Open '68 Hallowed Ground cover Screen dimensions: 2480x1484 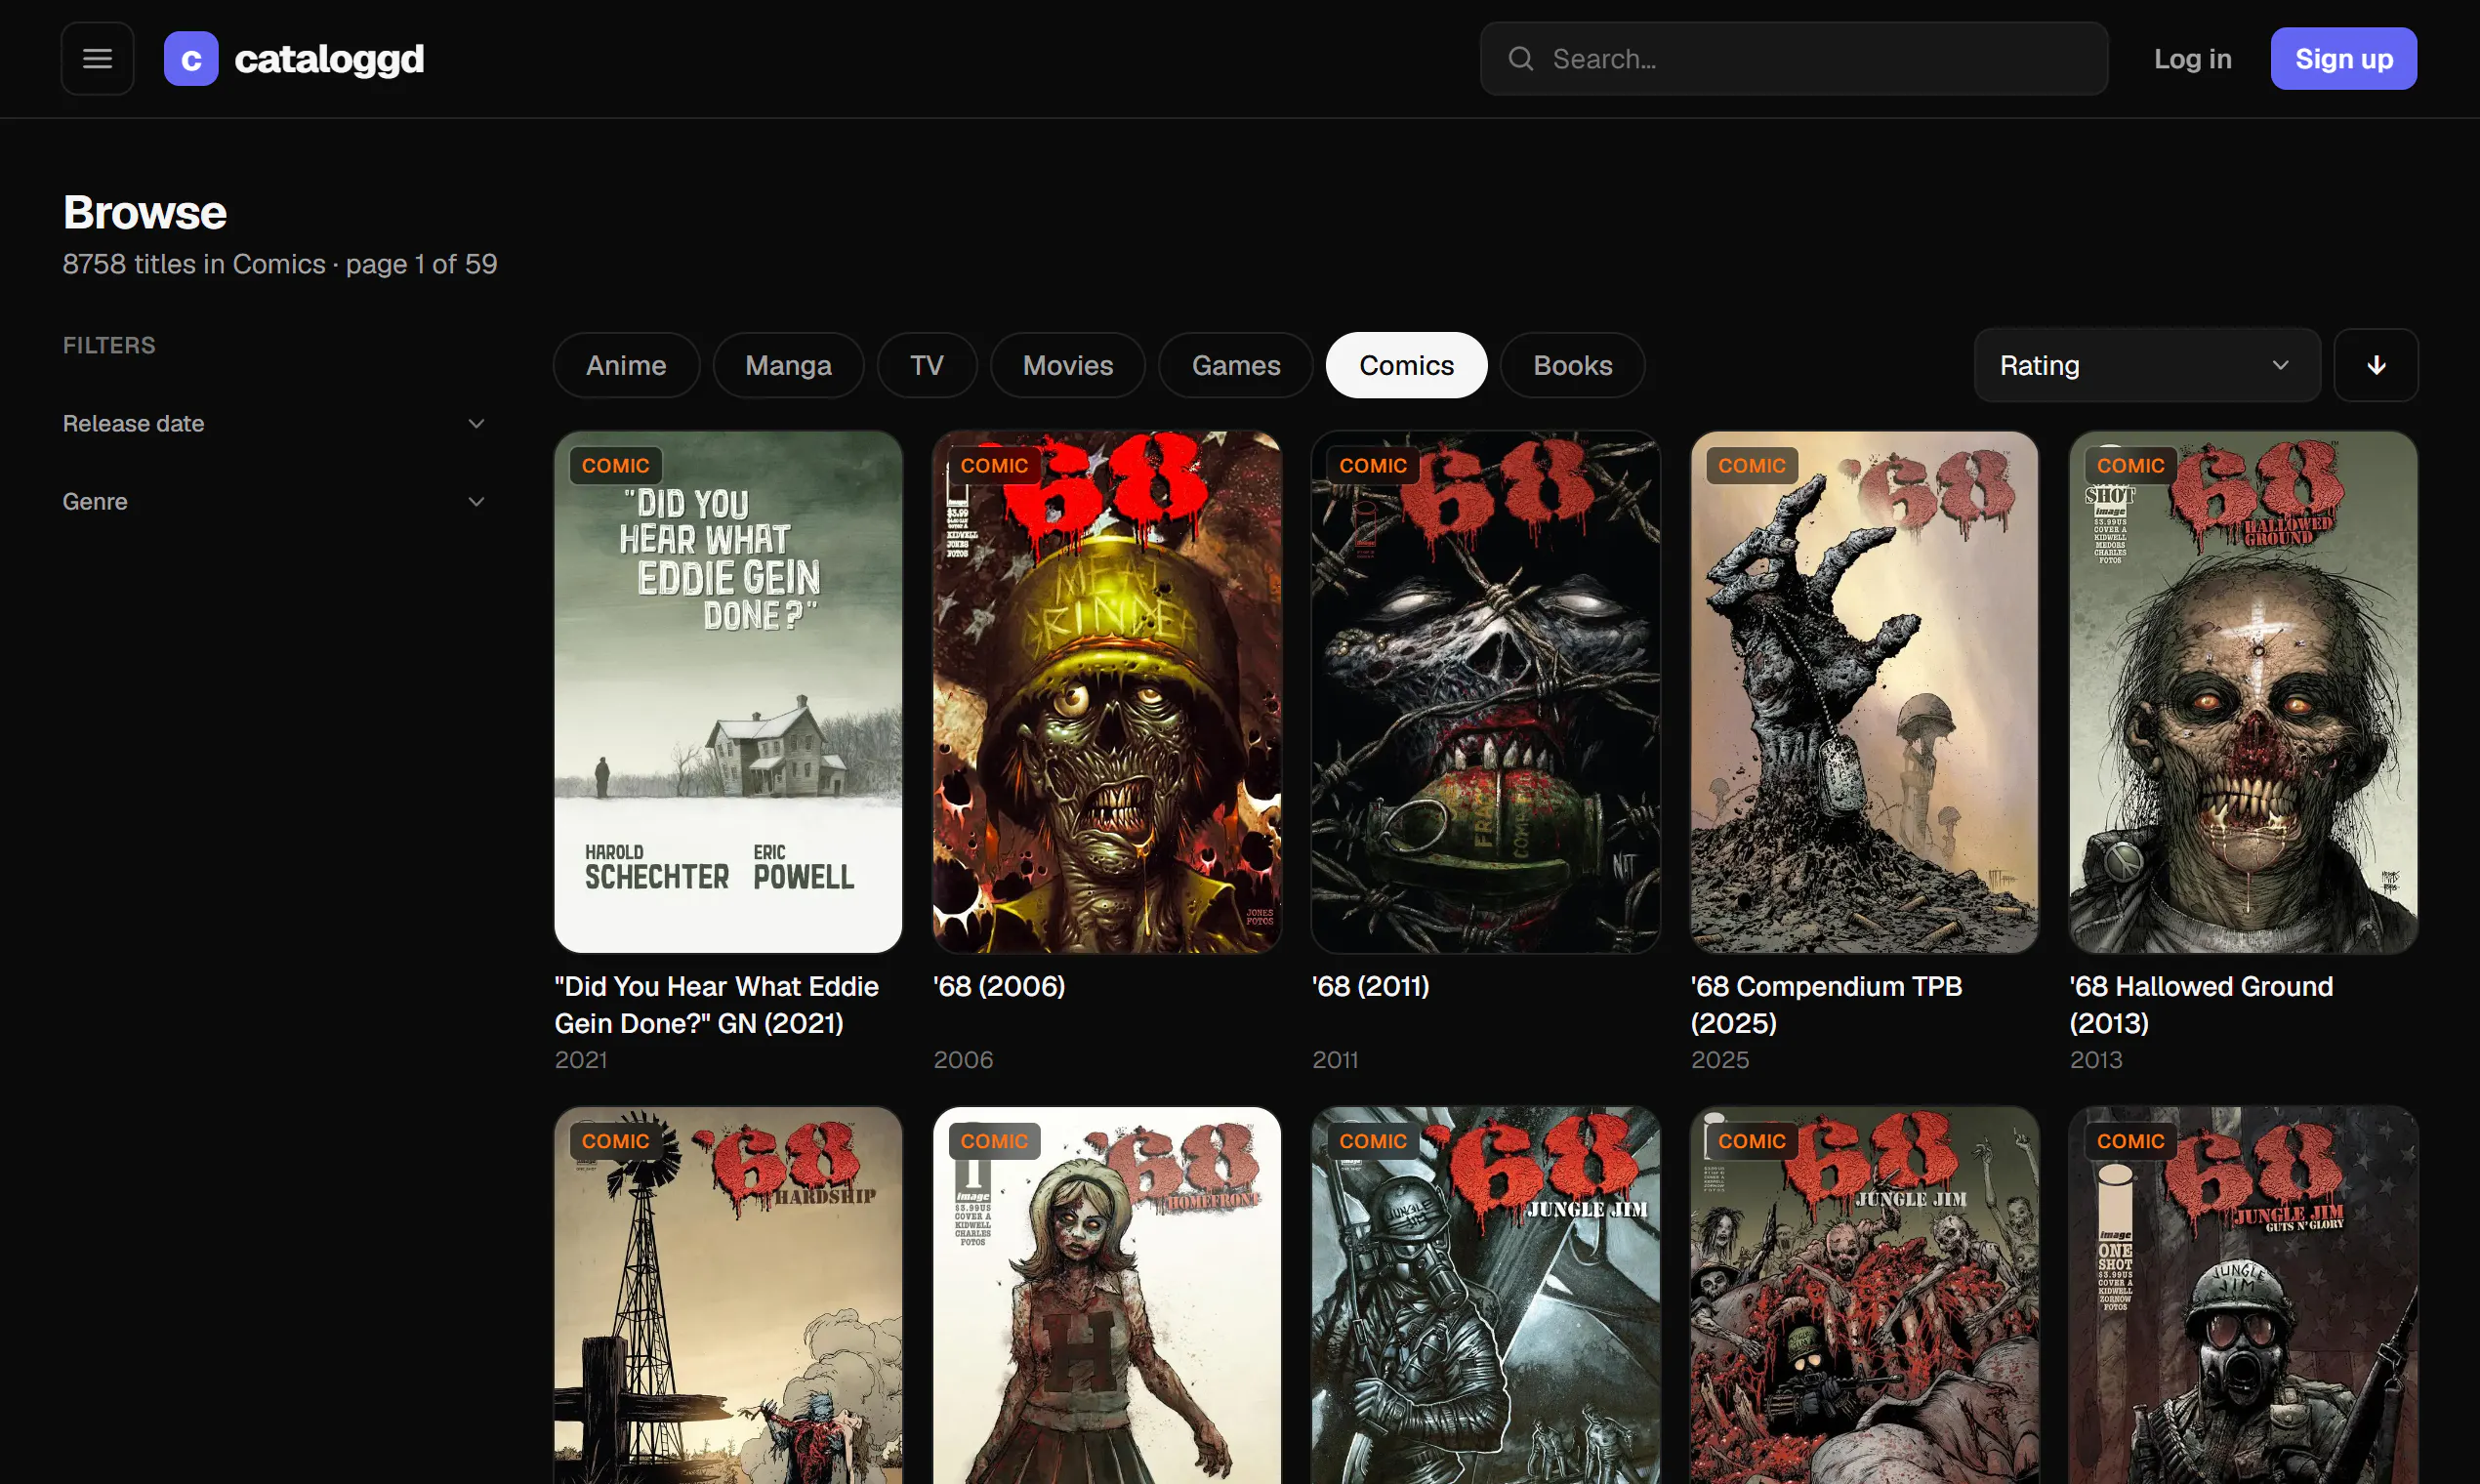pos(2243,692)
